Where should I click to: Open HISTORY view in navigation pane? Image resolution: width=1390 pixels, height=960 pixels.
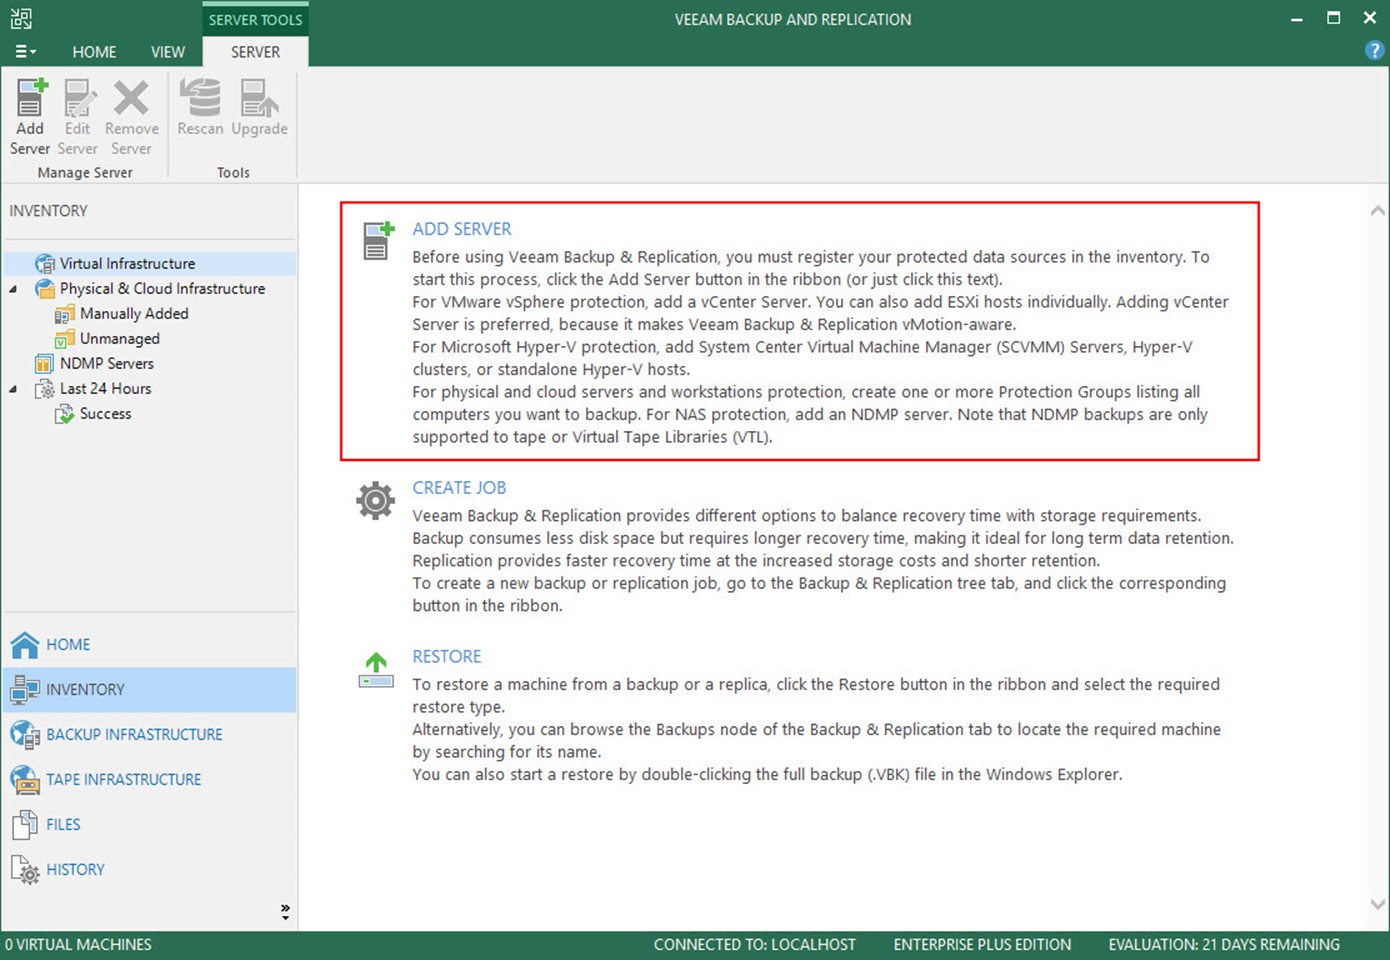(150, 870)
